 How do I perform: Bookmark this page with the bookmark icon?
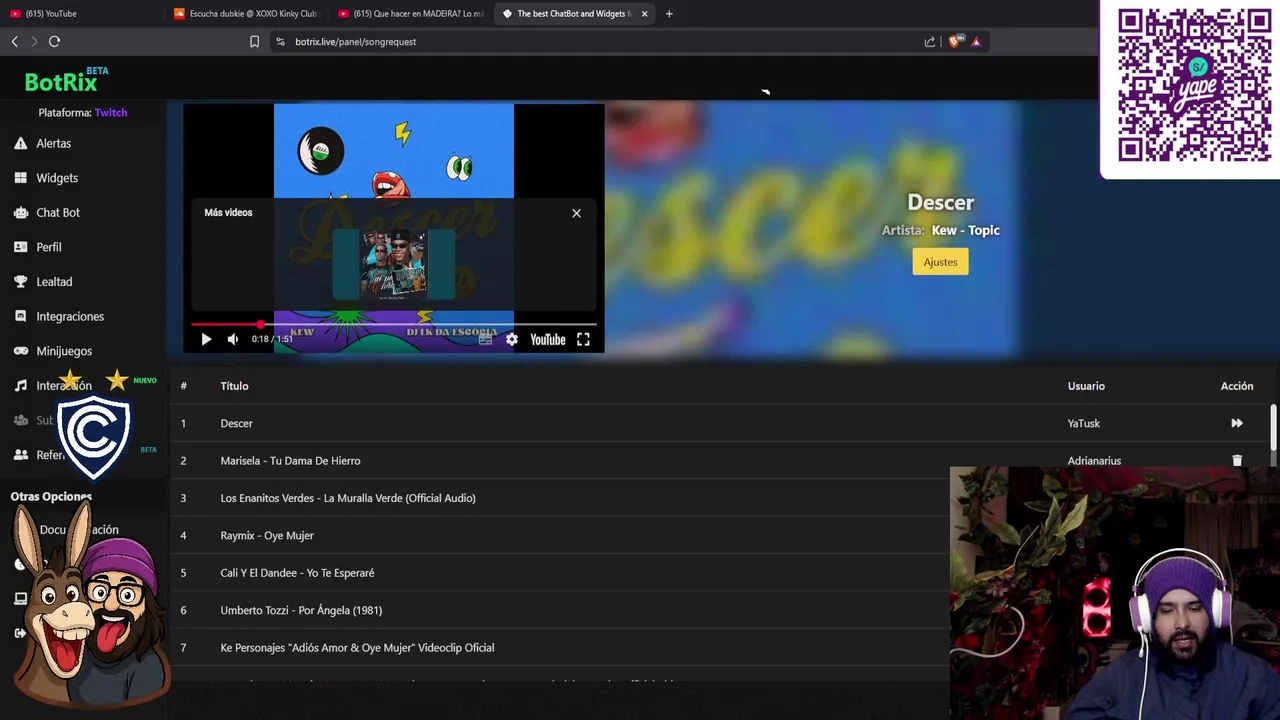tap(254, 41)
